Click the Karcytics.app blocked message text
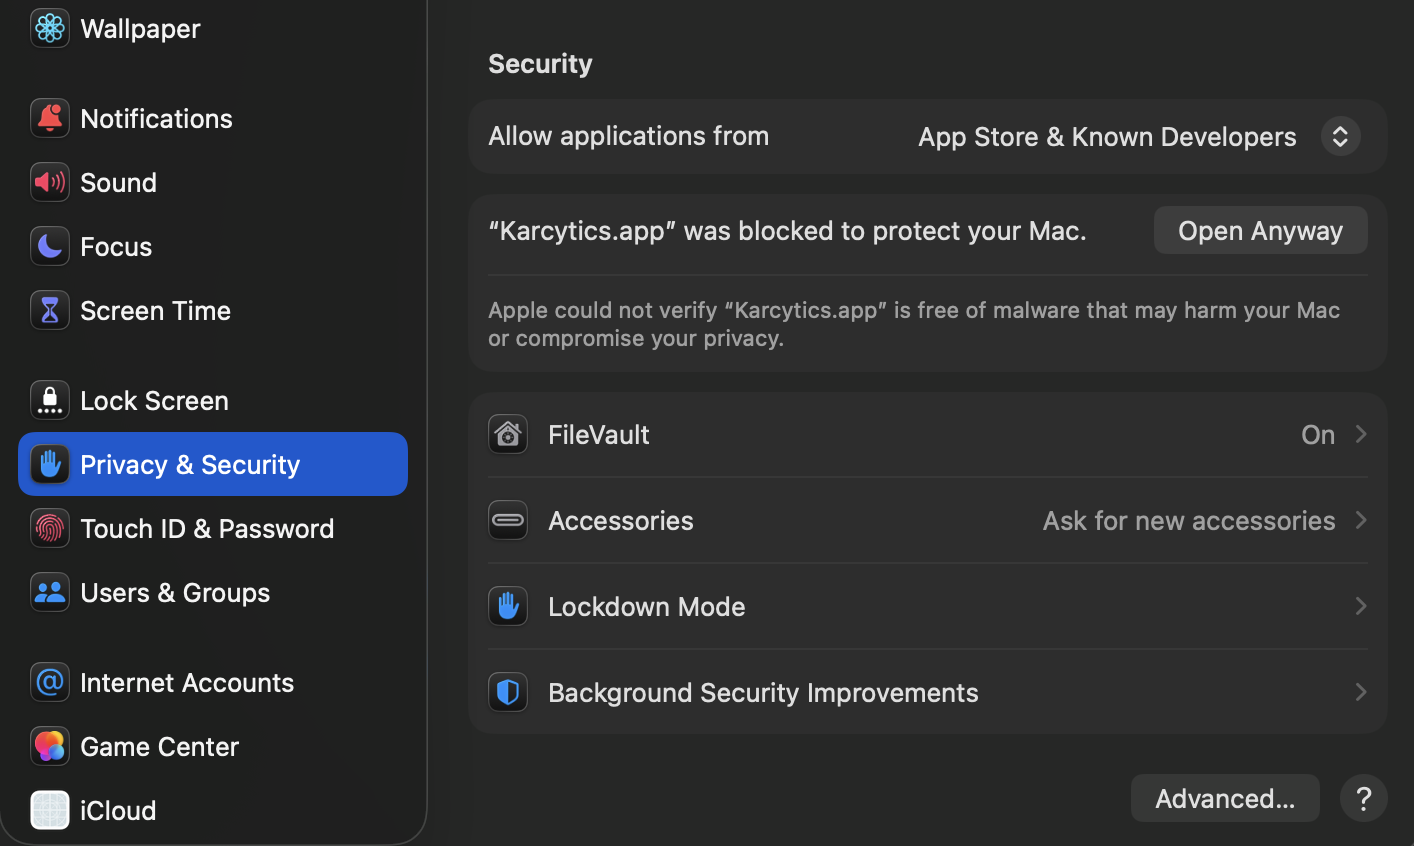This screenshot has width=1414, height=846. (x=787, y=231)
